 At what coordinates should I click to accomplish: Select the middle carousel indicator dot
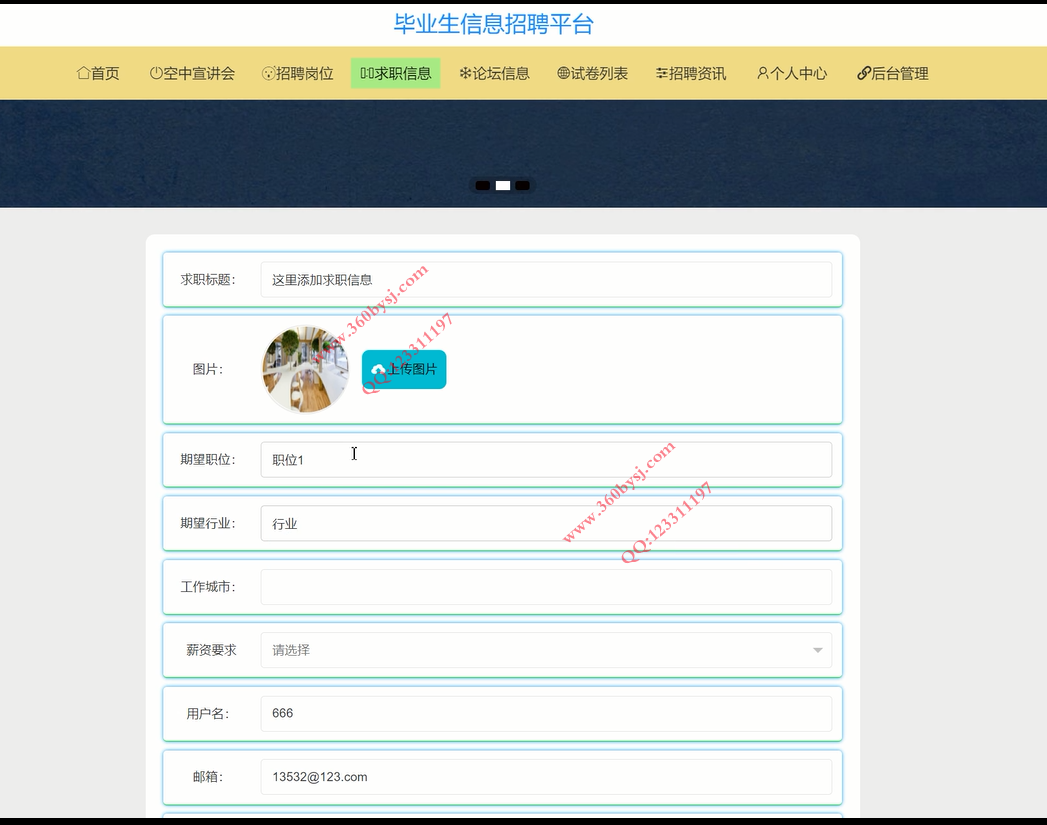point(503,186)
